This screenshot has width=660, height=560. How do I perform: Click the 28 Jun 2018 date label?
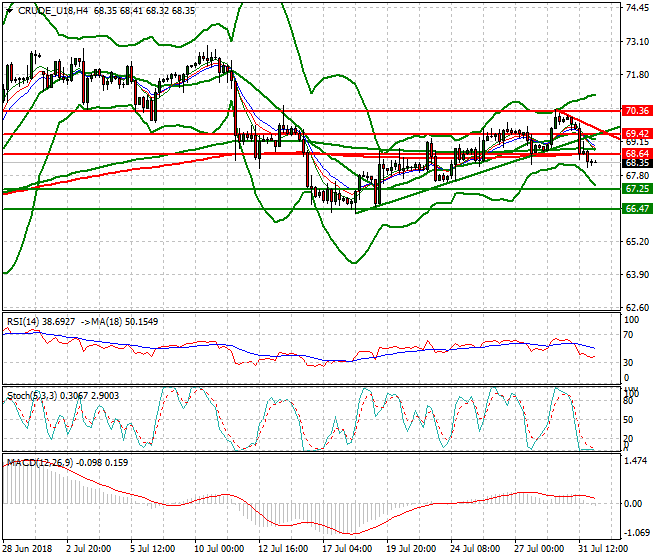point(28,549)
